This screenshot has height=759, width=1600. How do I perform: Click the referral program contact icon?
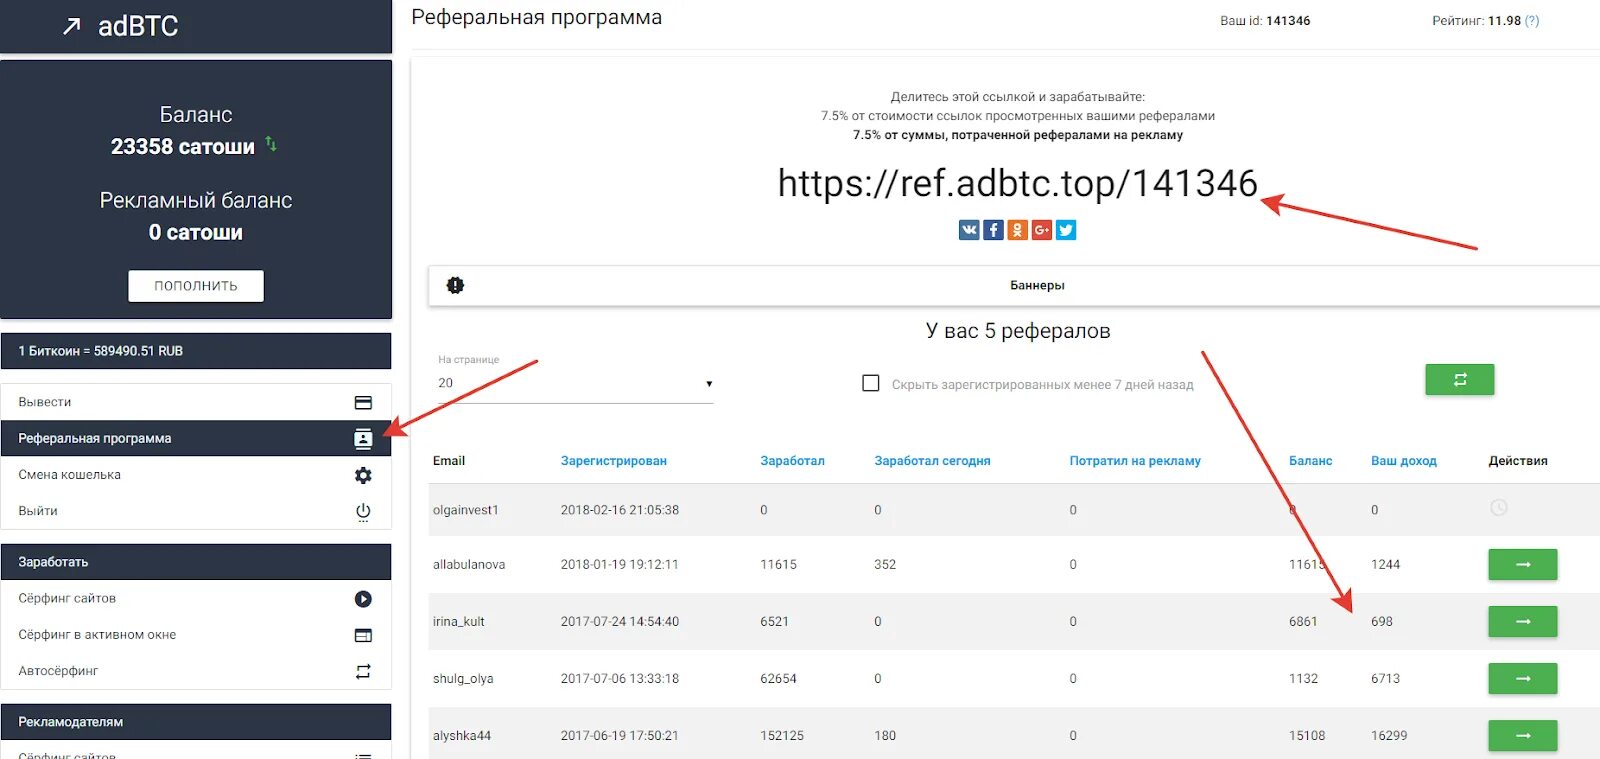click(363, 438)
